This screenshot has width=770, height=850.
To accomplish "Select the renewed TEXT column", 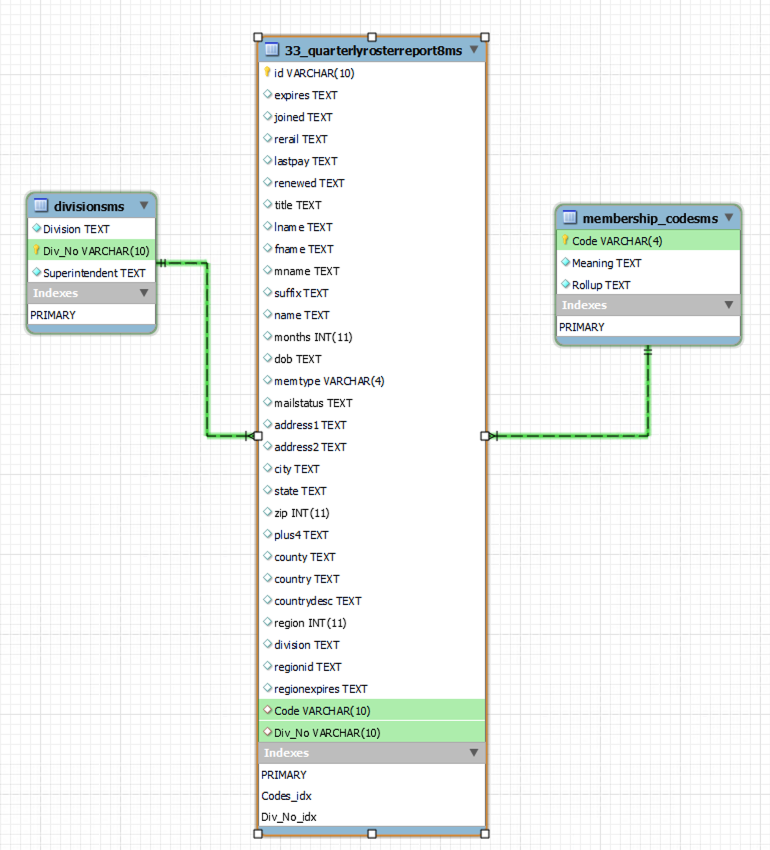I will [373, 183].
